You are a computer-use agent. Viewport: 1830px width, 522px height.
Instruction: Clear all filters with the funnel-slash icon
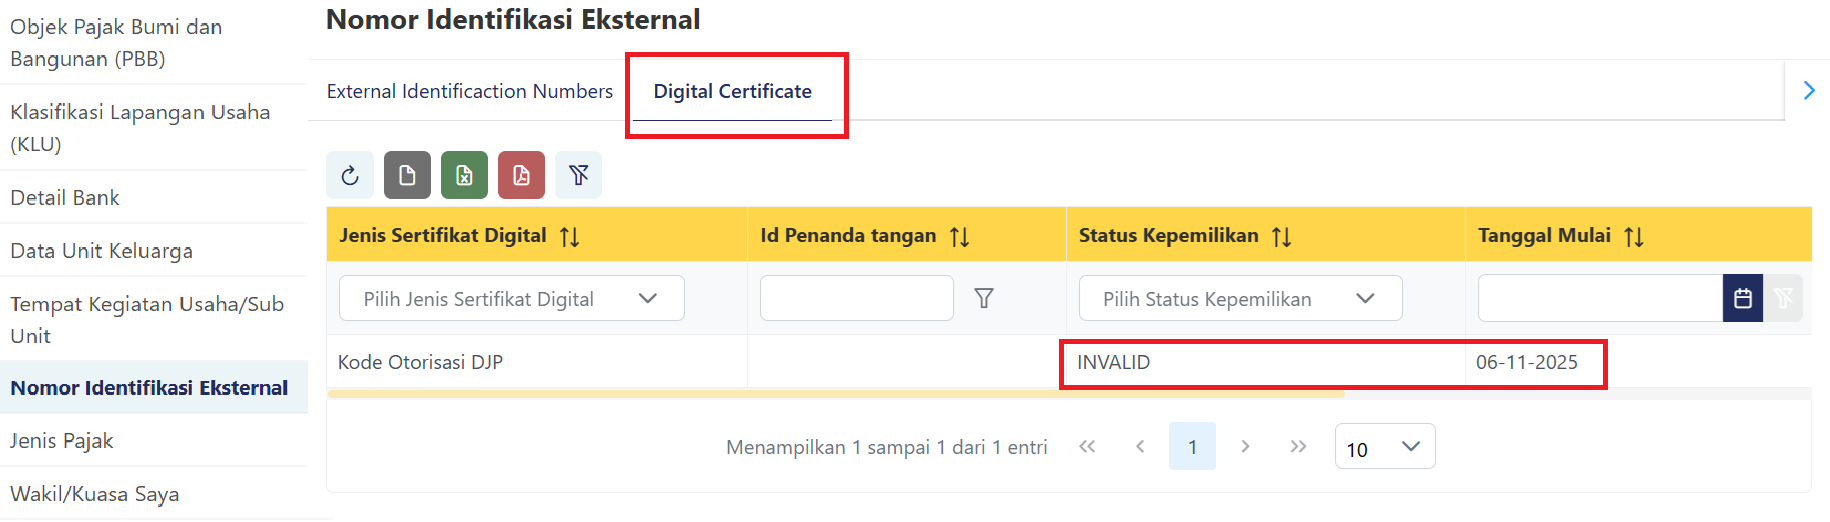[x=578, y=176]
